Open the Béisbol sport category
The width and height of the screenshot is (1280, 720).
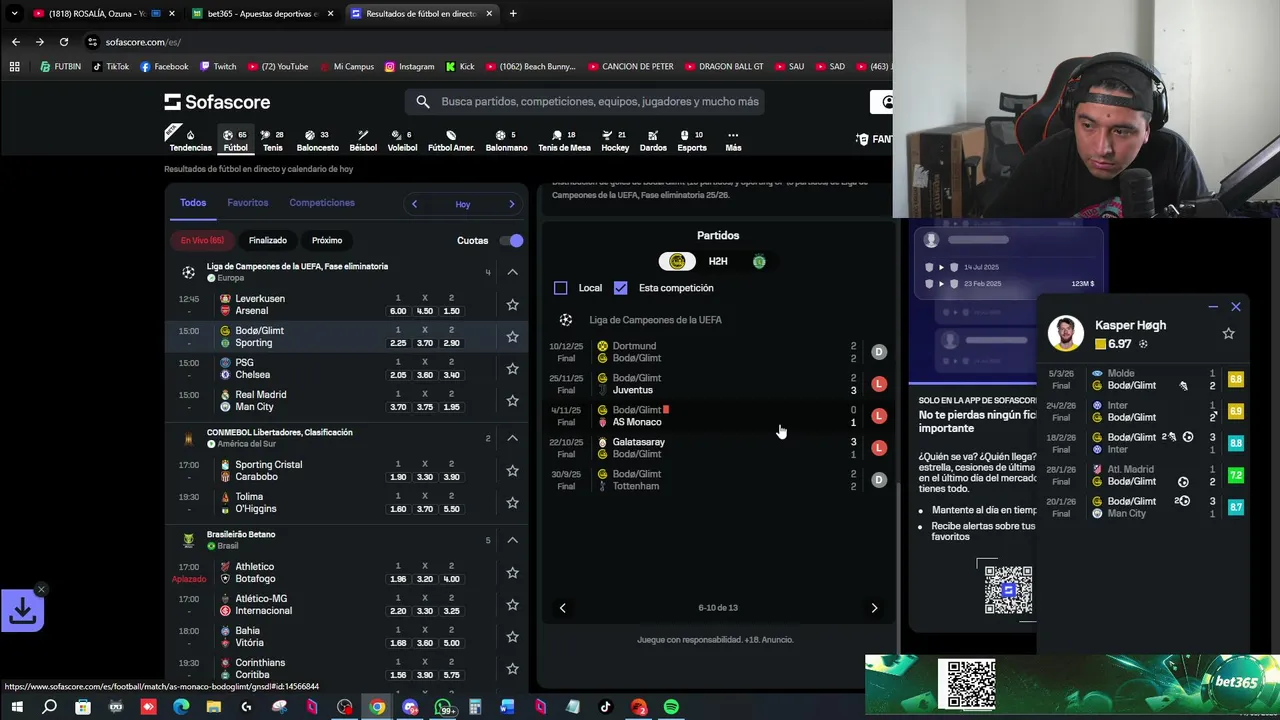coord(363,141)
